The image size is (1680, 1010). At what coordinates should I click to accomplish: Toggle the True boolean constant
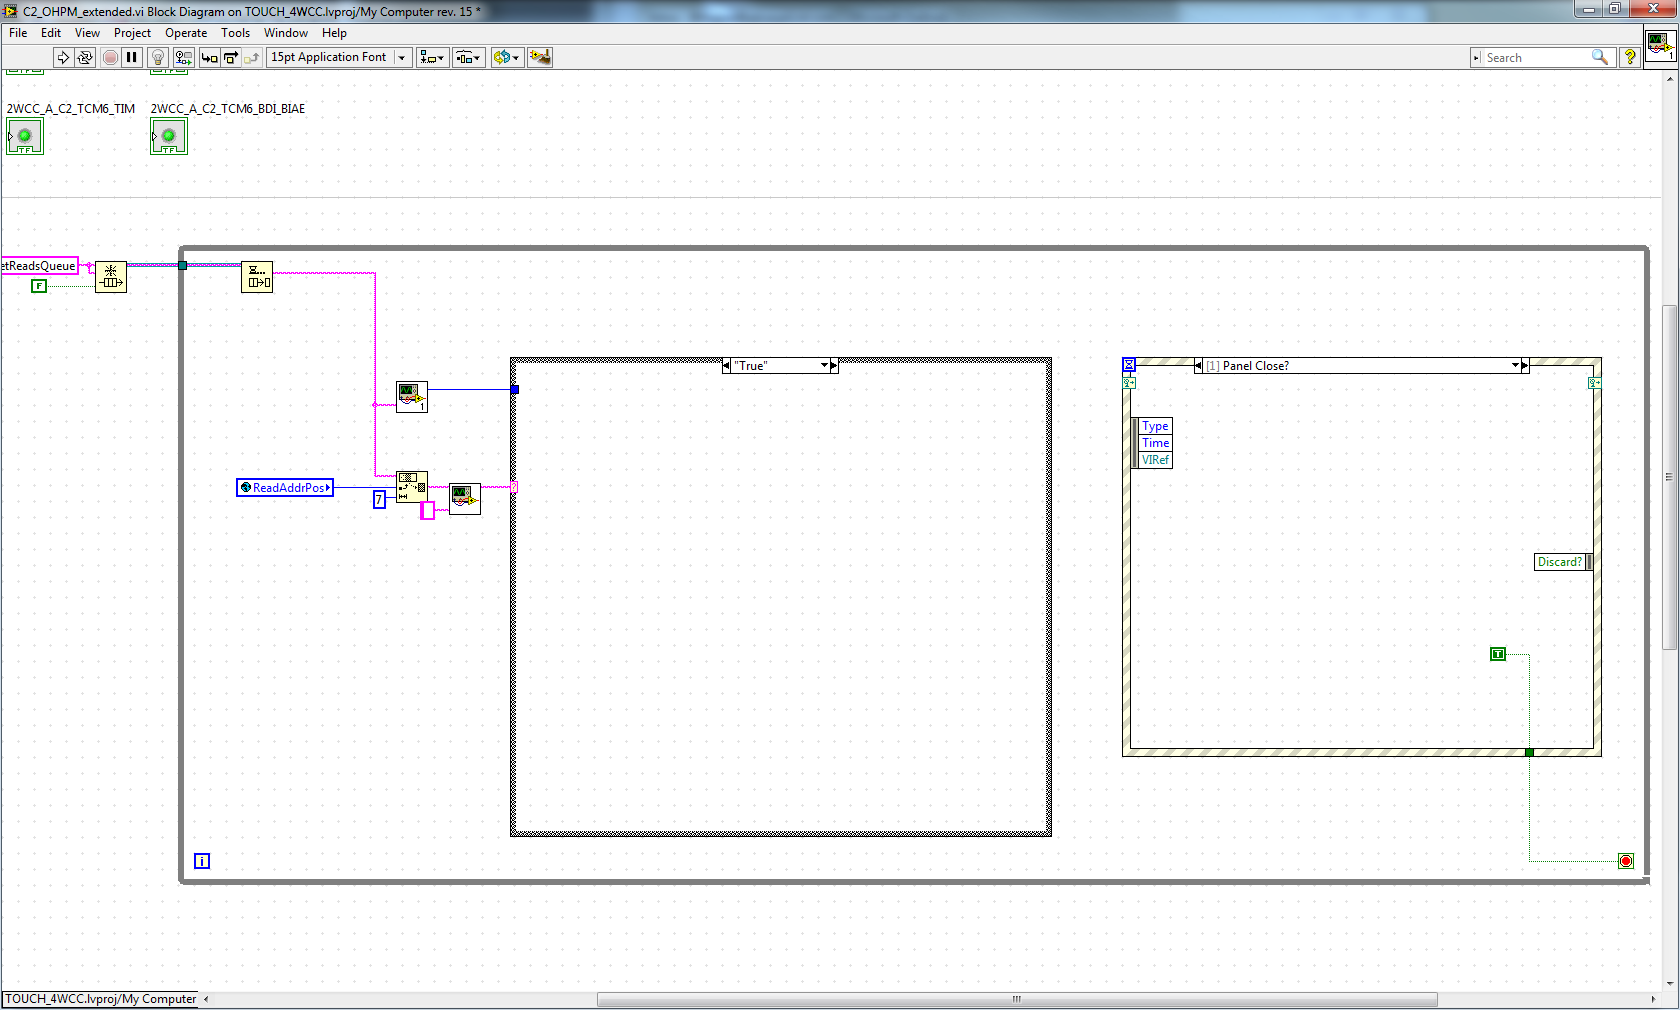click(1498, 654)
